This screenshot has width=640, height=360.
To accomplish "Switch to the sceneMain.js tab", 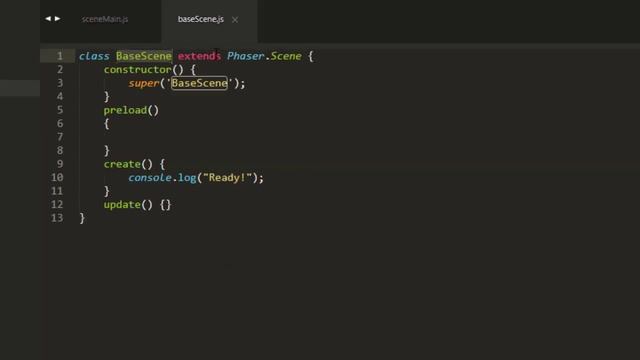I will tap(105, 19).
